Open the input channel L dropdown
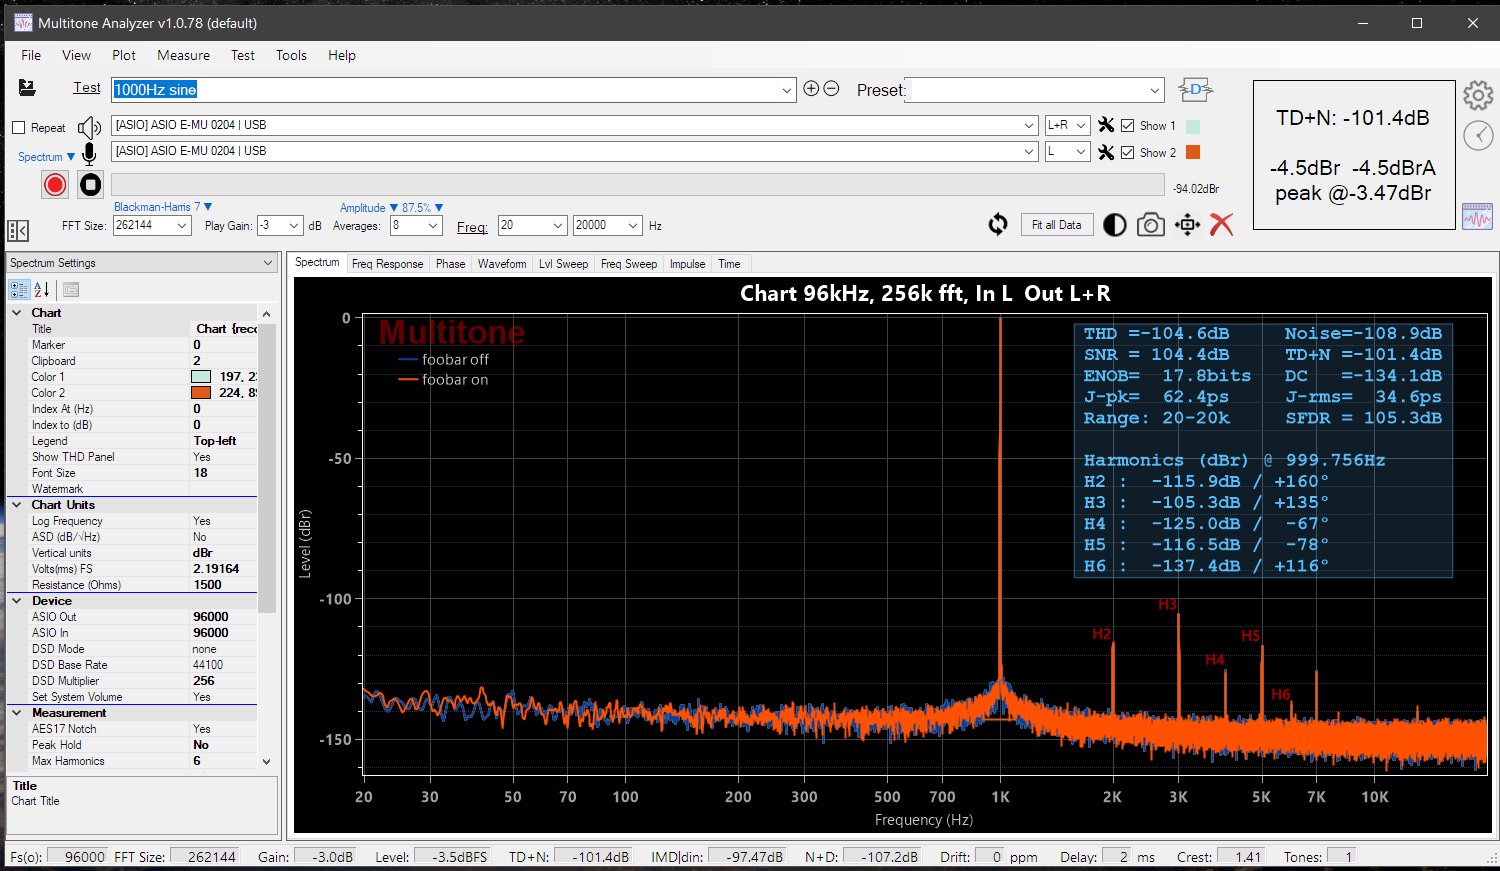This screenshot has height=871, width=1500. 1081,152
